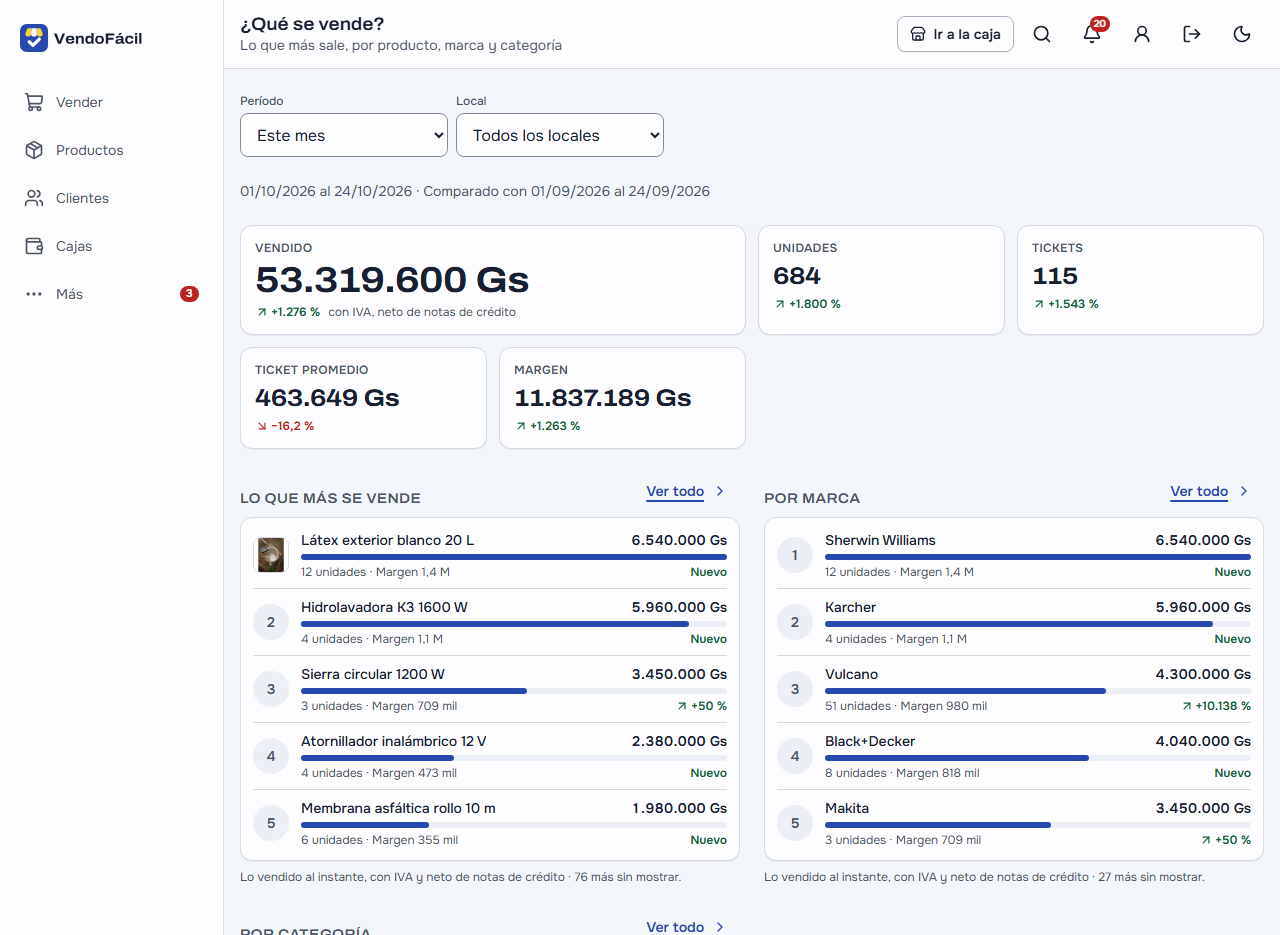Select the Karcher brand row
Image resolution: width=1280 pixels, height=935 pixels.
click(1014, 622)
